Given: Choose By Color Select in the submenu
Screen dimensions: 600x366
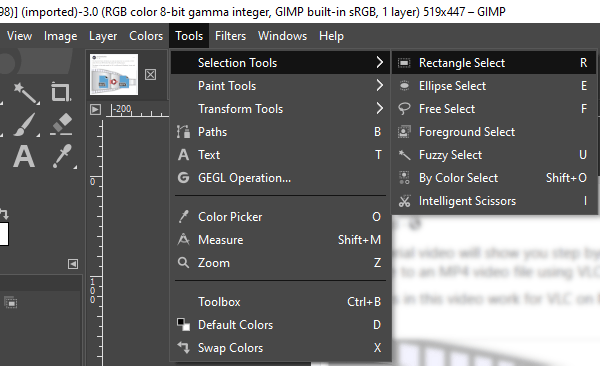Looking at the screenshot, I should [x=494, y=178].
